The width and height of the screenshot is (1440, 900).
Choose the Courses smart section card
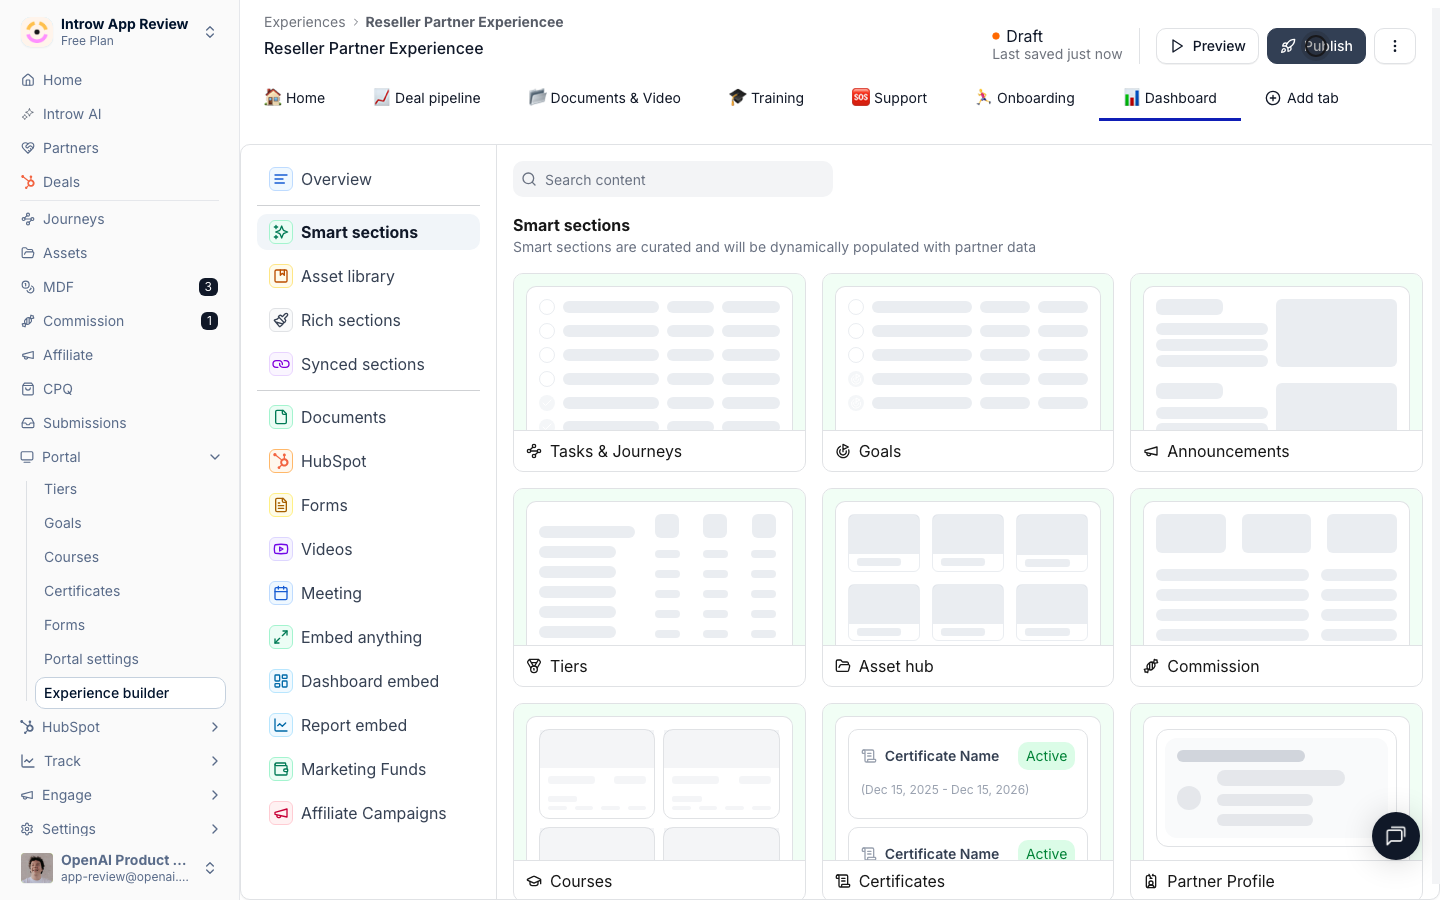tap(659, 801)
